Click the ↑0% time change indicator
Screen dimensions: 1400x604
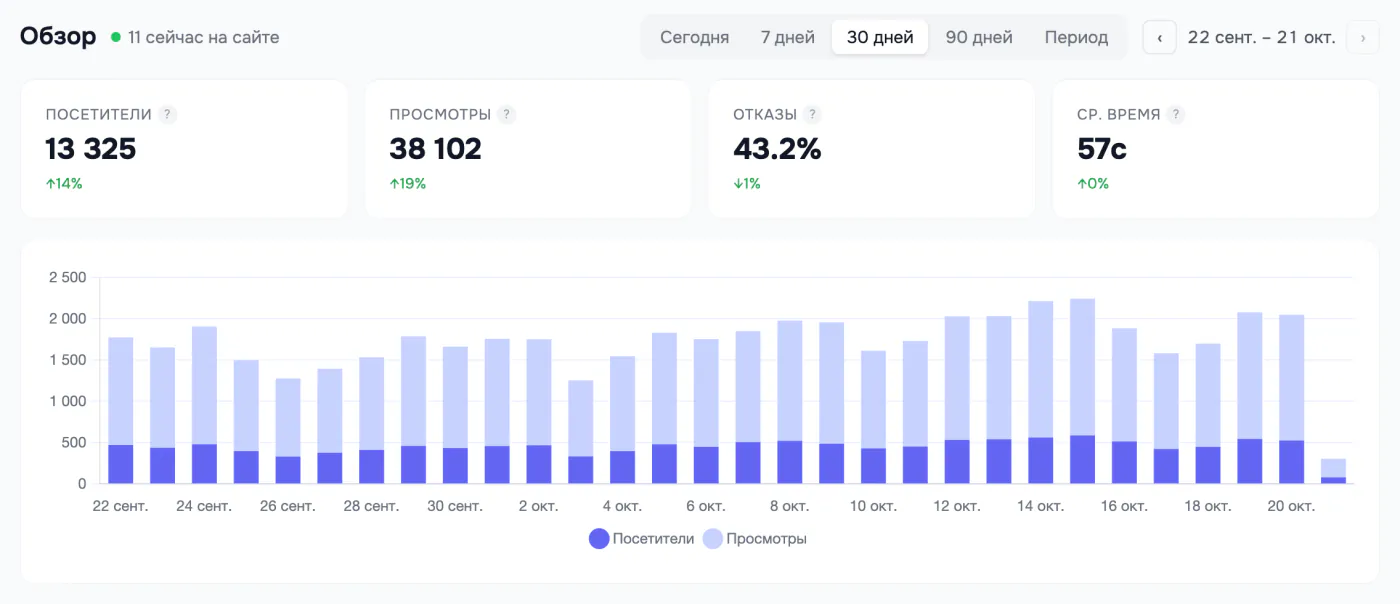(x=1093, y=184)
